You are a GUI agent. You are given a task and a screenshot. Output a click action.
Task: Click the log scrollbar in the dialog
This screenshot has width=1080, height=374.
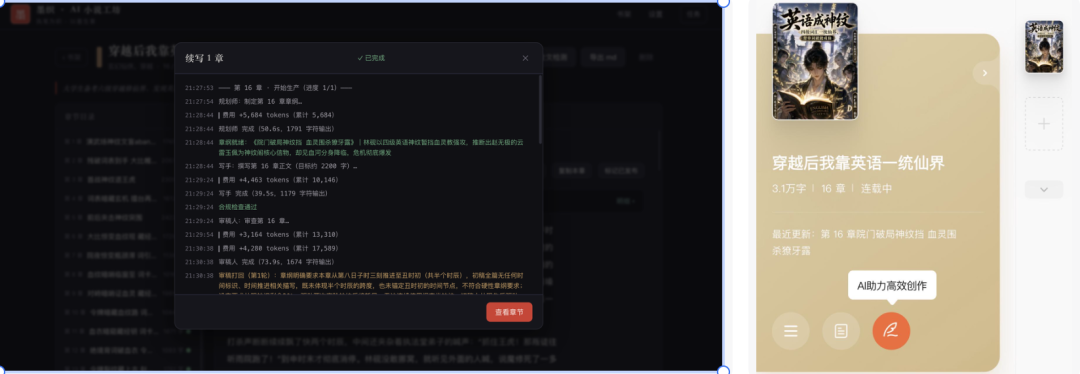click(541, 109)
